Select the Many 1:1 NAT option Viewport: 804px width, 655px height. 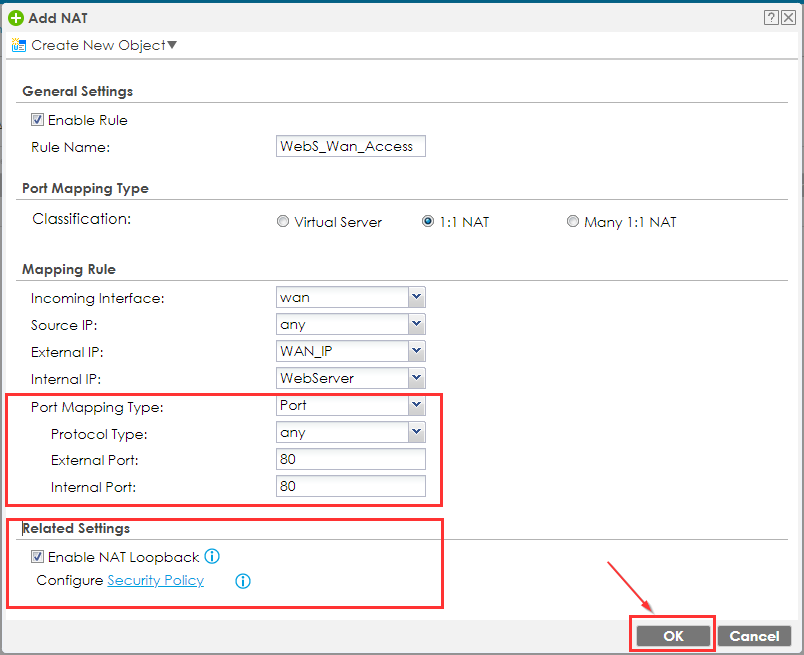point(573,222)
